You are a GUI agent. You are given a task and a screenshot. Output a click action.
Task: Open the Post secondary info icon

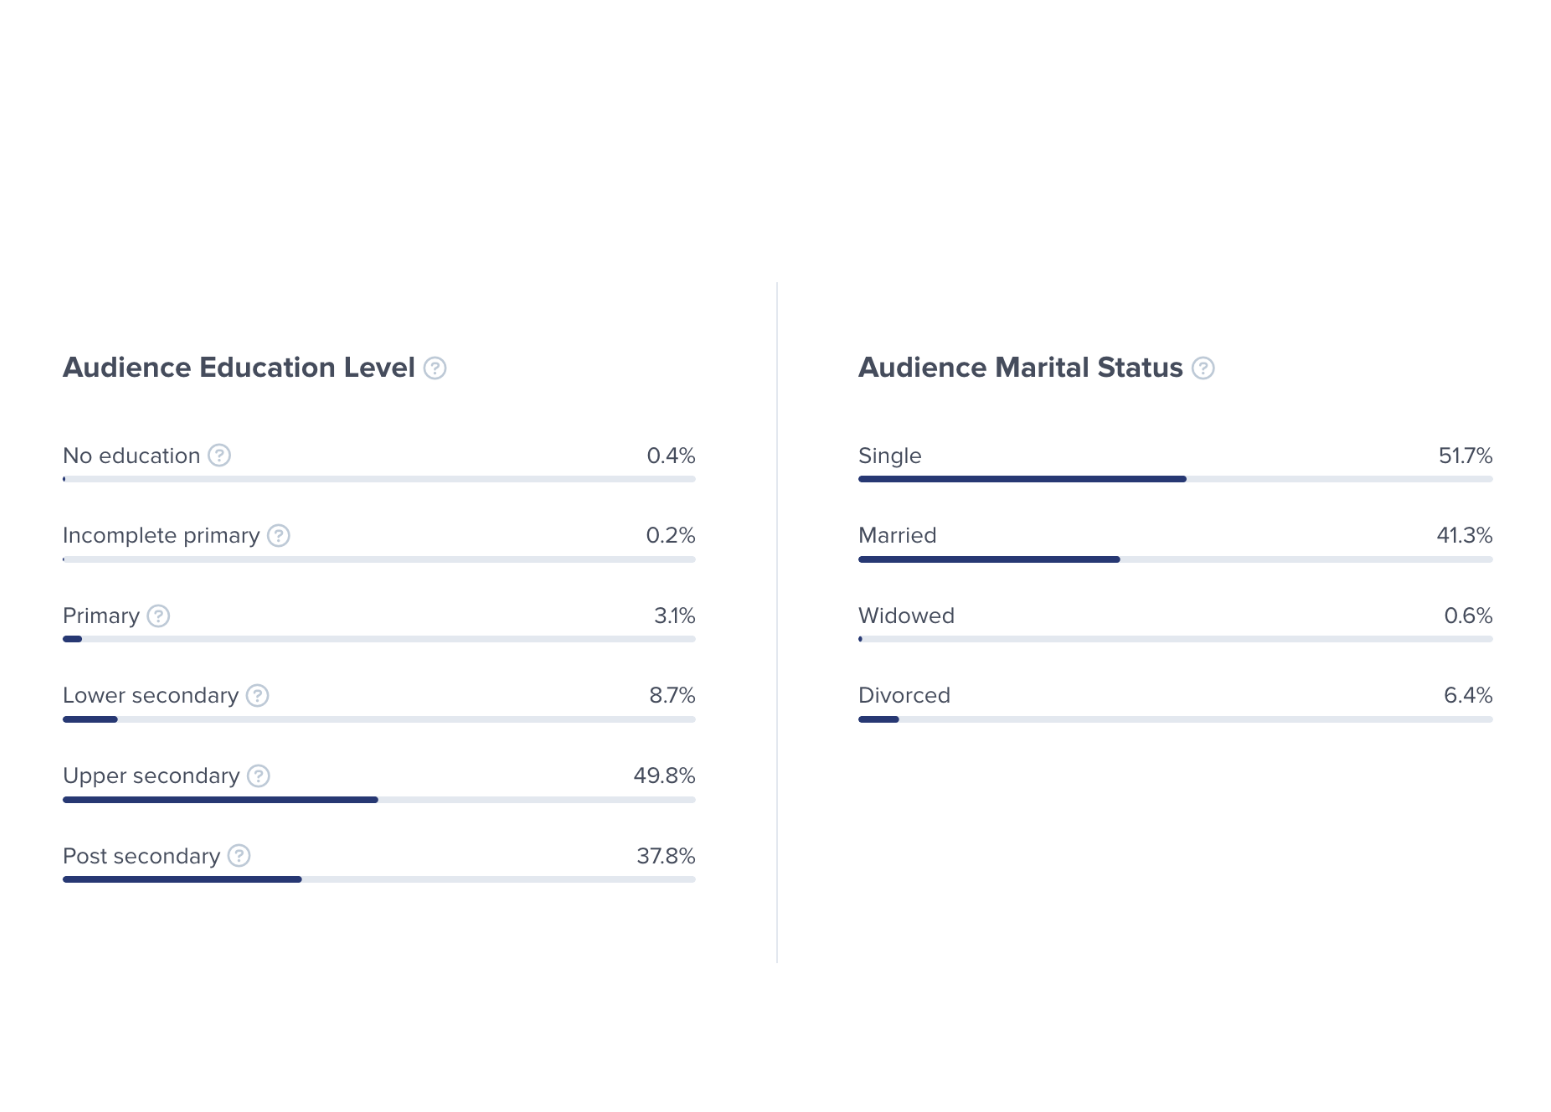click(x=239, y=856)
